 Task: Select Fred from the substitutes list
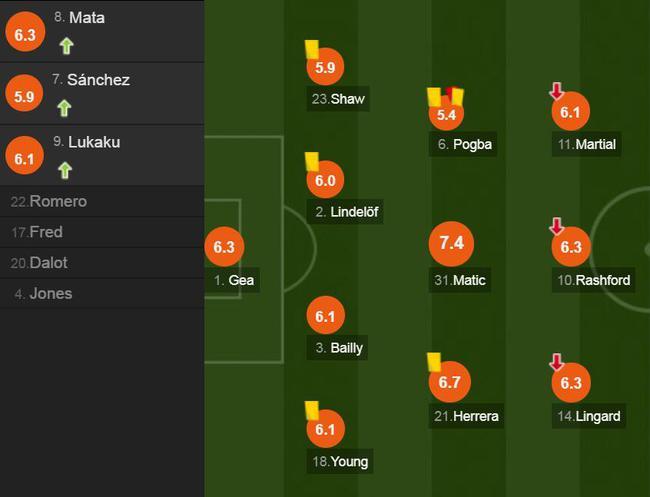pyautogui.click(x=102, y=232)
